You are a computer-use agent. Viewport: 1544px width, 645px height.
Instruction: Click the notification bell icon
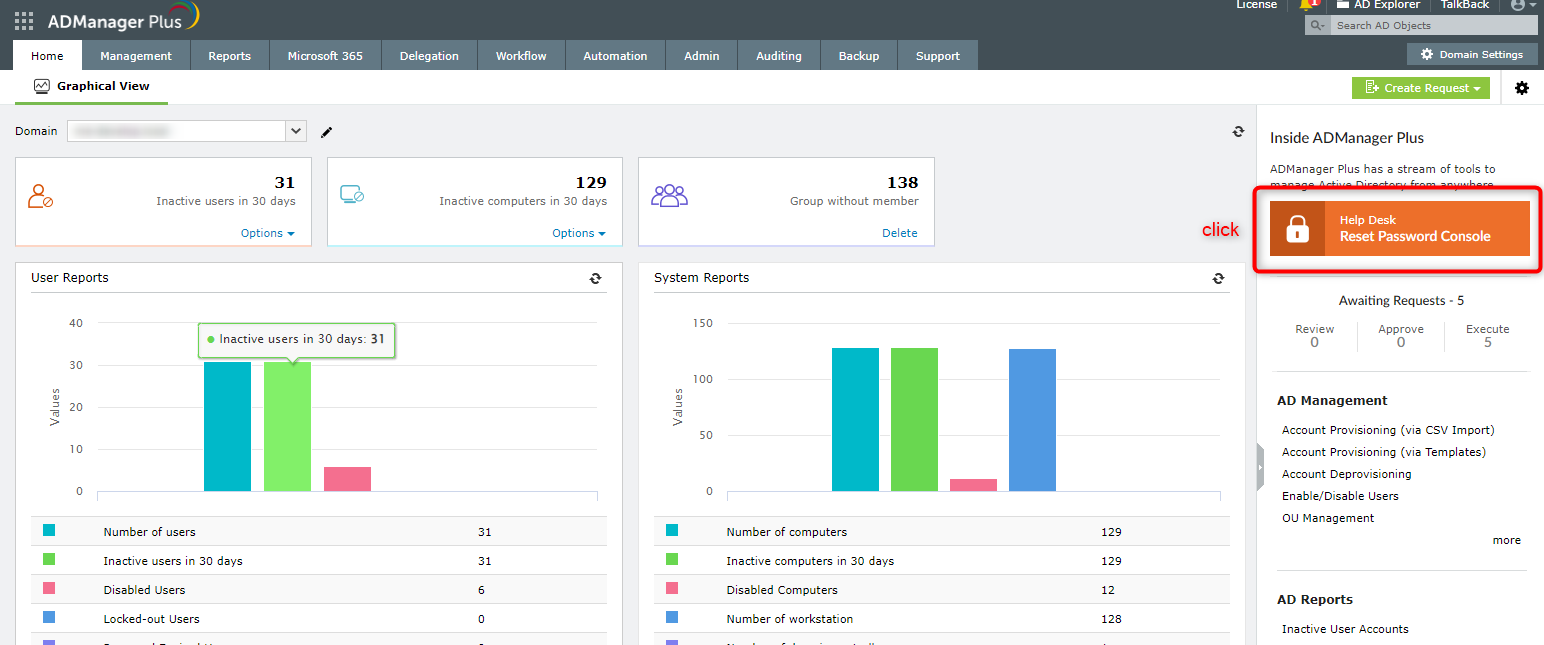pyautogui.click(x=1307, y=5)
